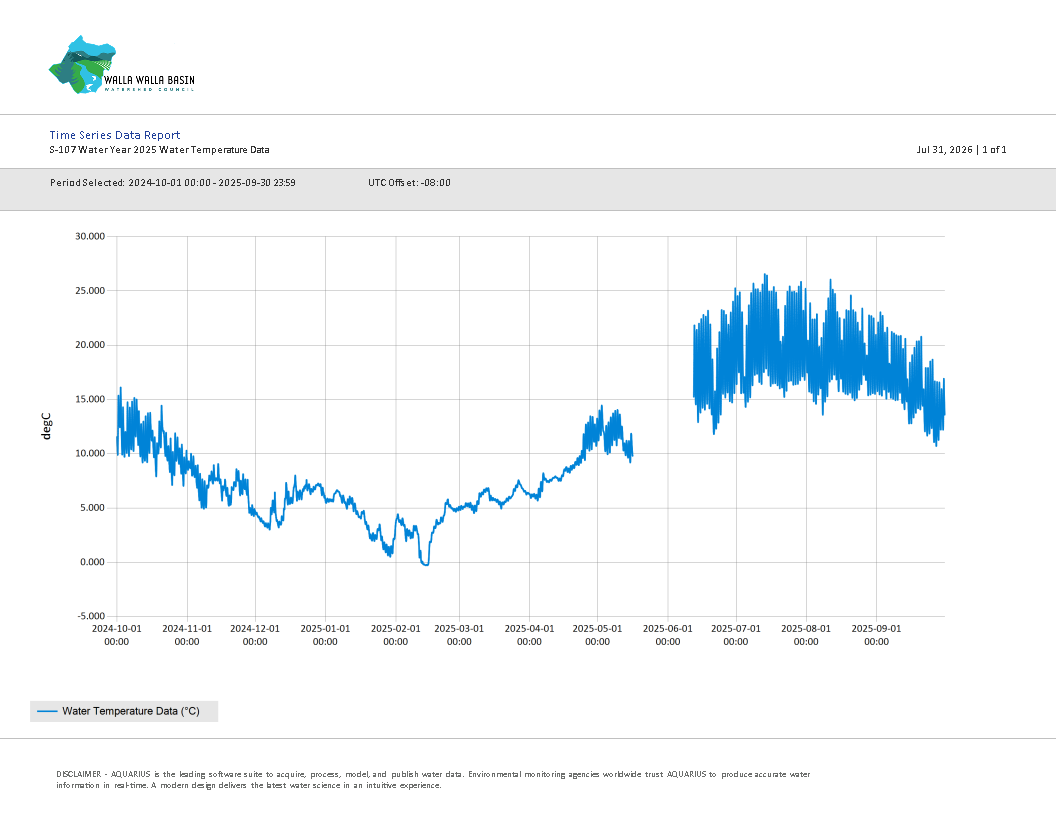Click the 2024-10-01 x-axis date label
Image resolution: width=1056 pixels, height=816 pixels.
117,635
